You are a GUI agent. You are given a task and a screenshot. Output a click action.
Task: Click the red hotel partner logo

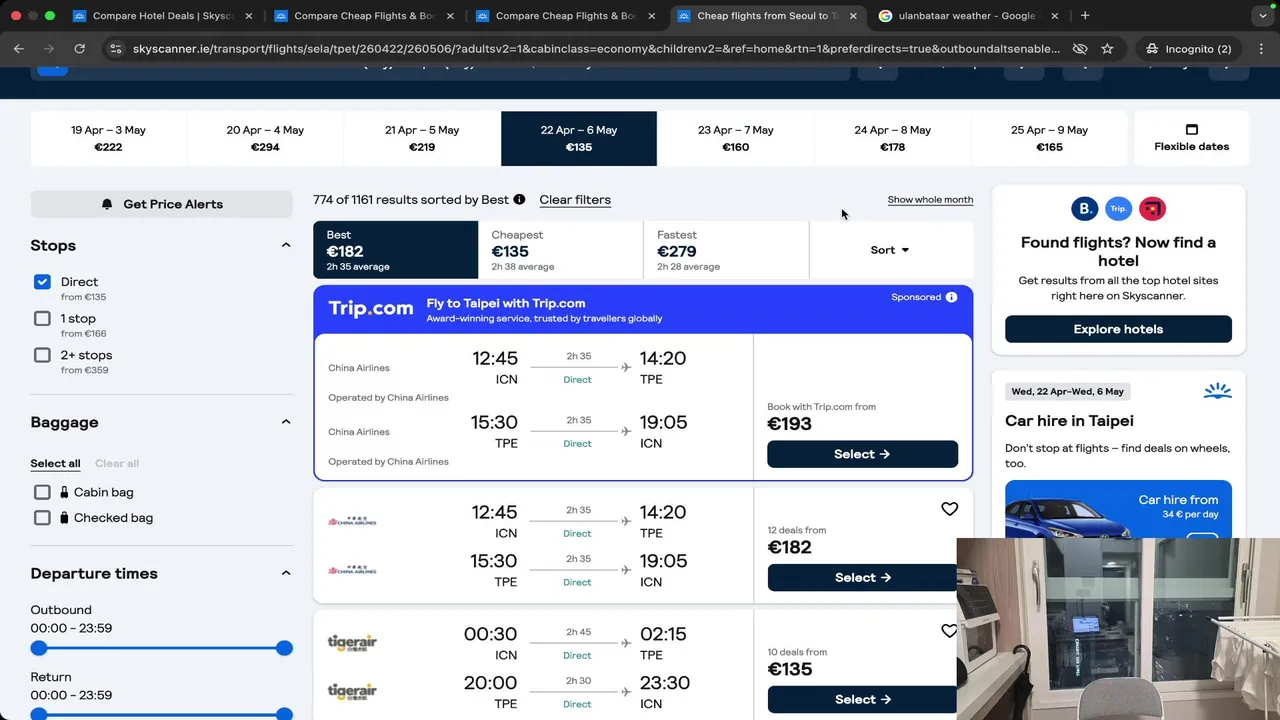1152,209
